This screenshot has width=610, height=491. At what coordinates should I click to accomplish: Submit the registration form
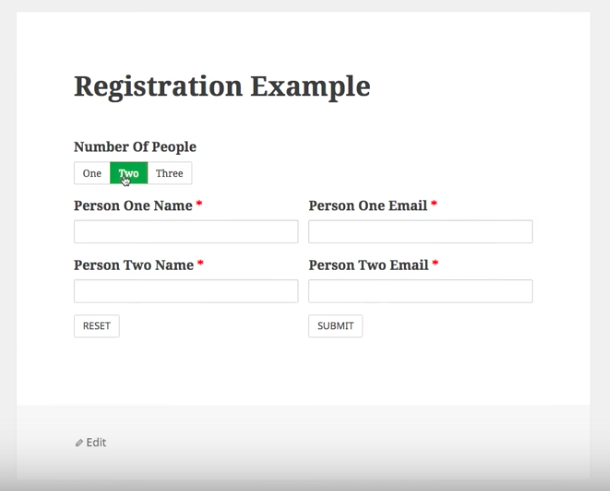click(335, 326)
